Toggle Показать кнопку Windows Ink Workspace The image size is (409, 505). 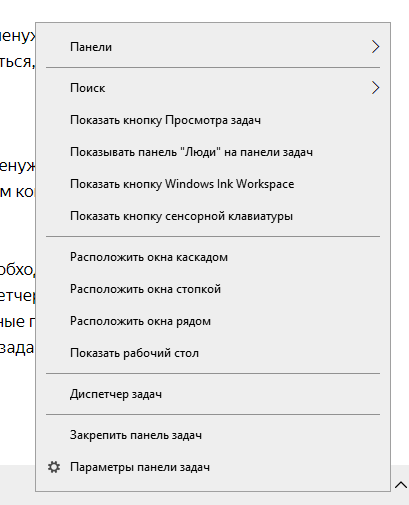tap(213, 184)
